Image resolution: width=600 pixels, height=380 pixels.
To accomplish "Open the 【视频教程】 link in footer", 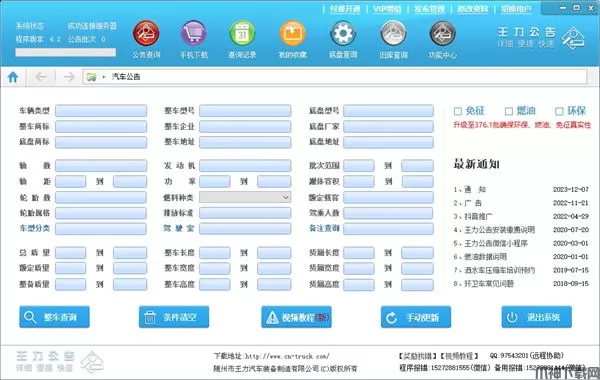I will click(458, 356).
